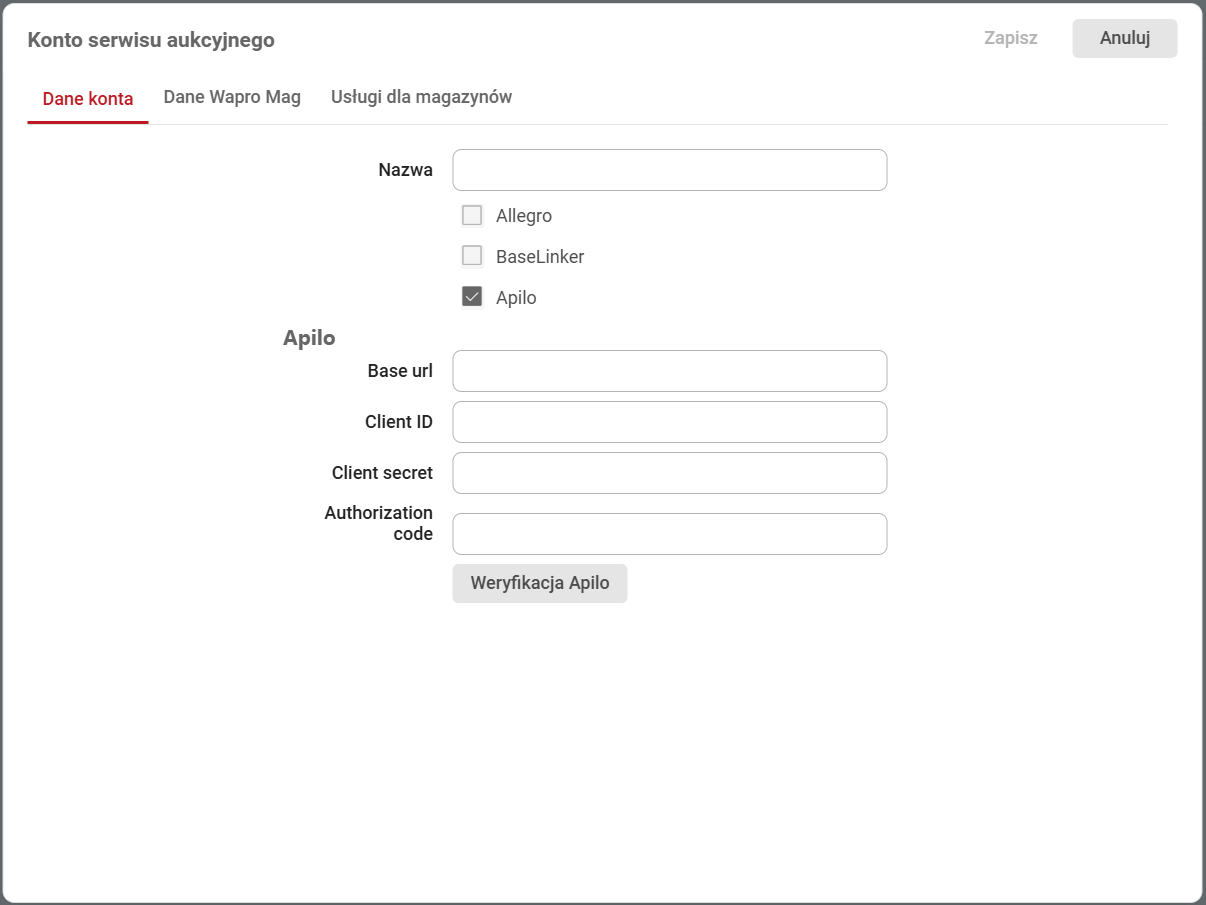This screenshot has height=905, width=1206.
Task: Uncheck the Apilo checkbox
Action: click(x=472, y=297)
